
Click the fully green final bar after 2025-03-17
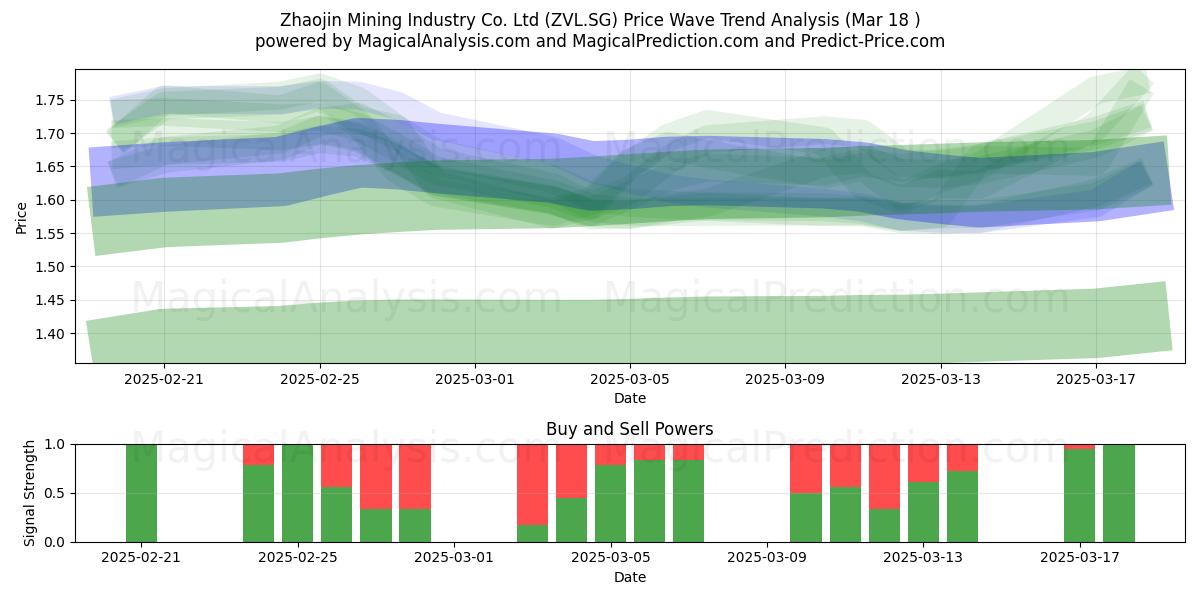pyautogui.click(x=1119, y=493)
